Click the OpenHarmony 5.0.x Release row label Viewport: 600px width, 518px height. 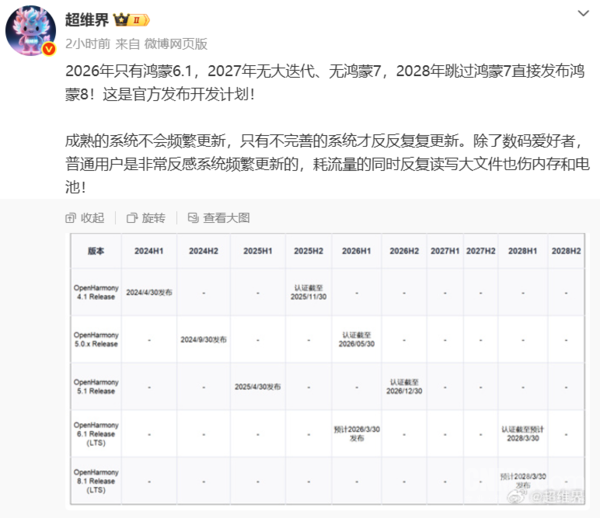pyautogui.click(x=96, y=339)
